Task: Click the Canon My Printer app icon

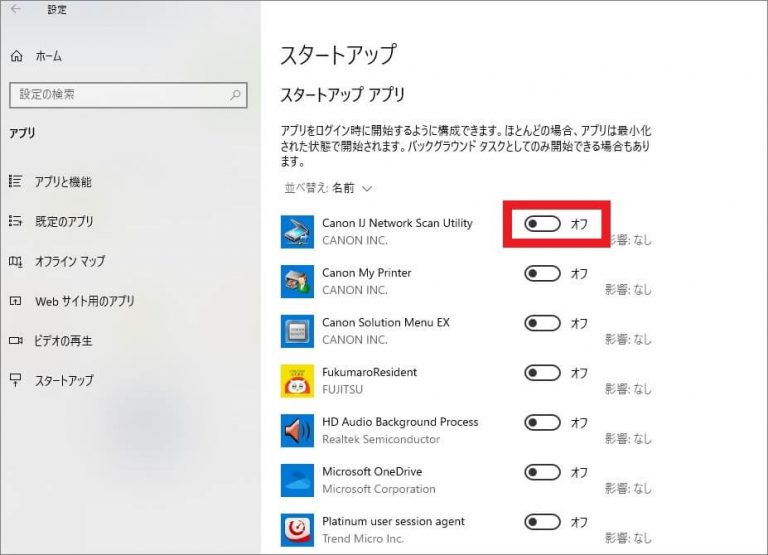Action: click(x=297, y=281)
